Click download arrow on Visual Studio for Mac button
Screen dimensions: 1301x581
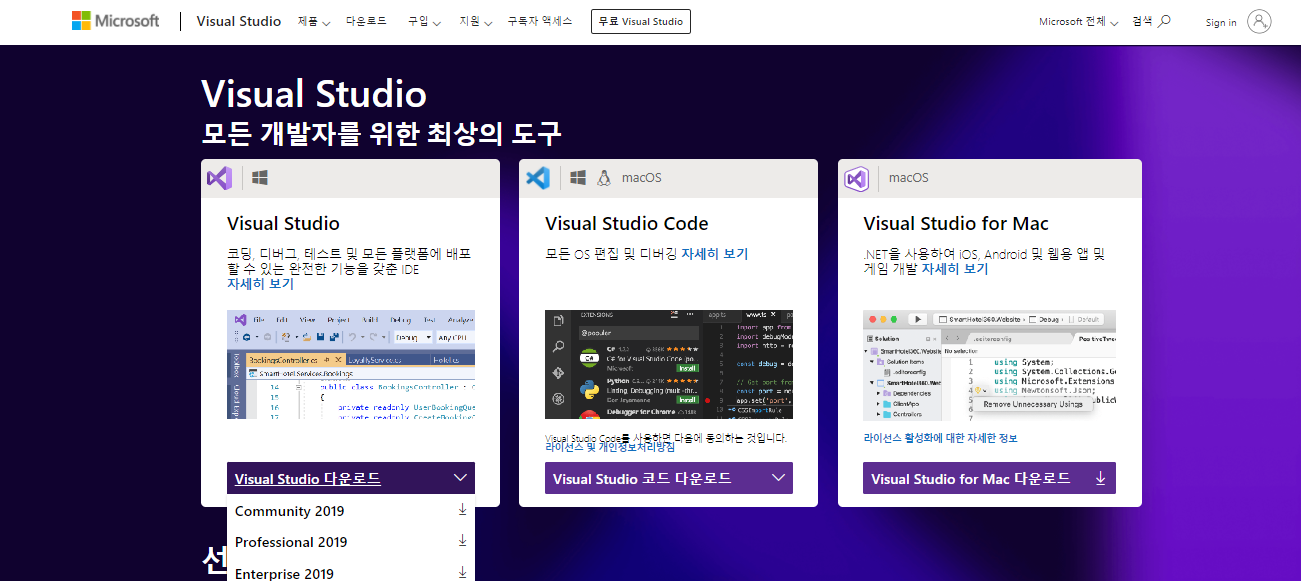[x=1100, y=478]
